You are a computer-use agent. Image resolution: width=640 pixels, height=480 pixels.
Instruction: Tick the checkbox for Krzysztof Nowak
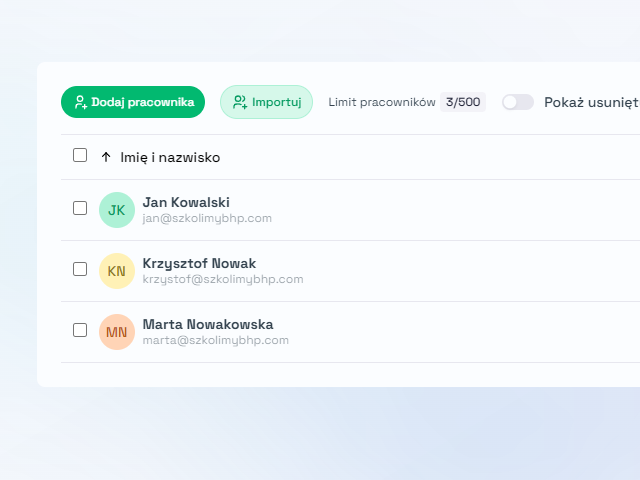[80, 269]
